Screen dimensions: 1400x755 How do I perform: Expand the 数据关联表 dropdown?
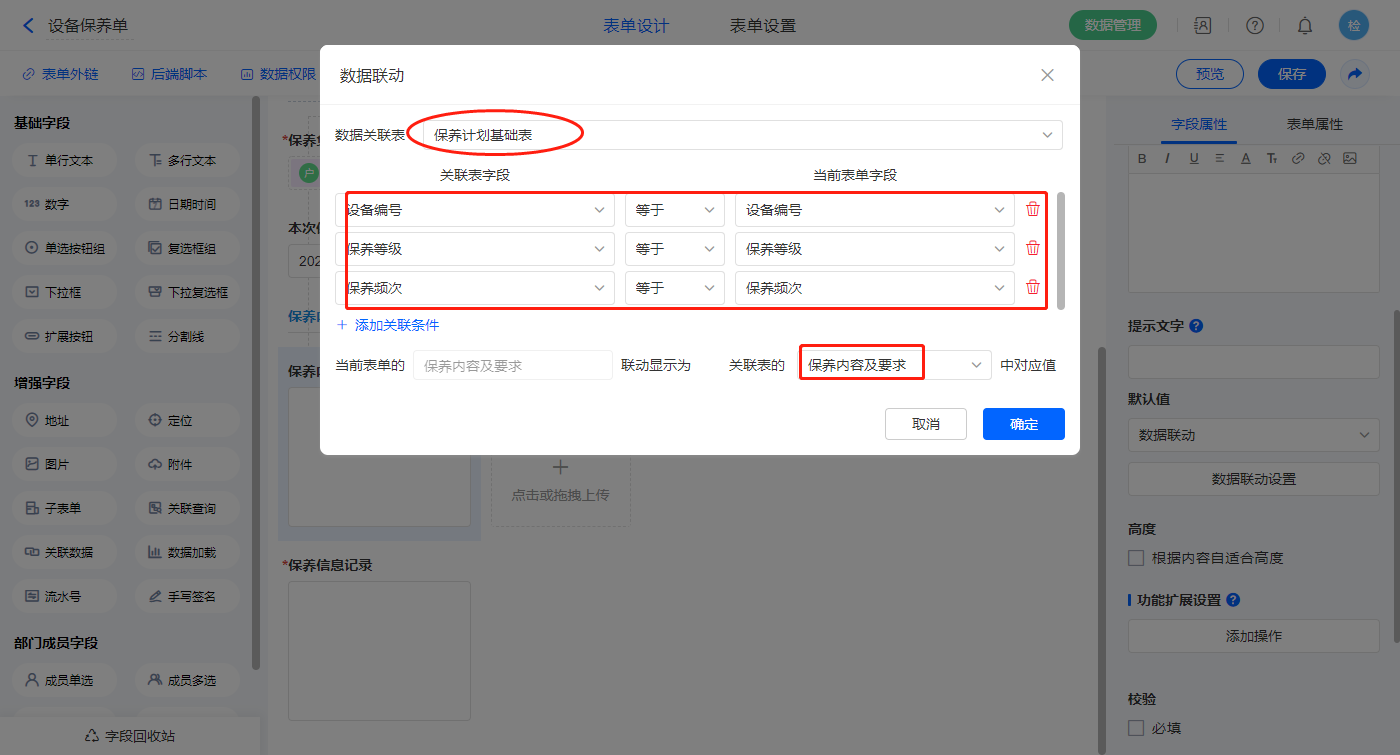[742, 135]
